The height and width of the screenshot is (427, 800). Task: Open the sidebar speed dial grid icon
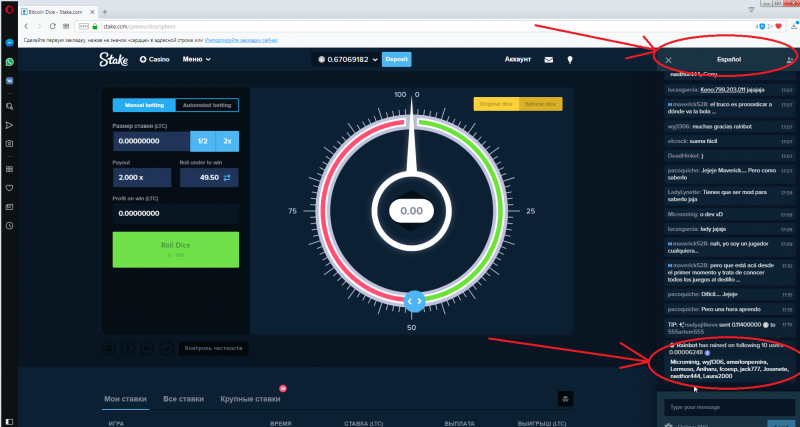coord(9,169)
